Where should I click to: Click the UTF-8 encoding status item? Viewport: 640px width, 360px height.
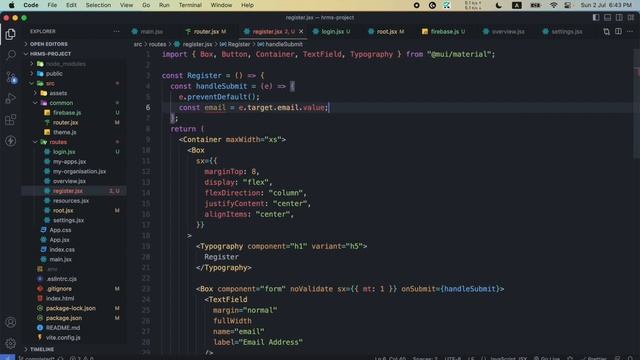click(x=452, y=358)
